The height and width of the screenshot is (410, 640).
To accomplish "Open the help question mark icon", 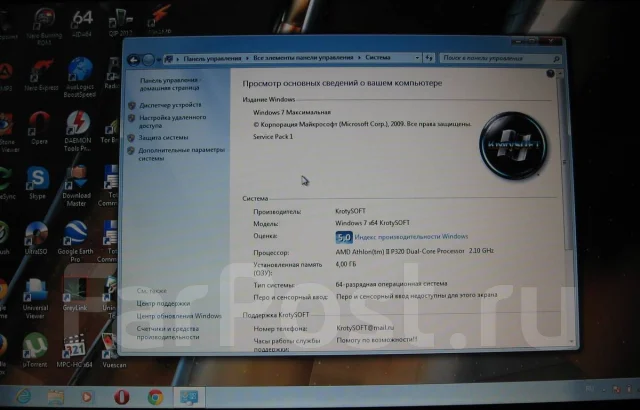I will tap(550, 73).
